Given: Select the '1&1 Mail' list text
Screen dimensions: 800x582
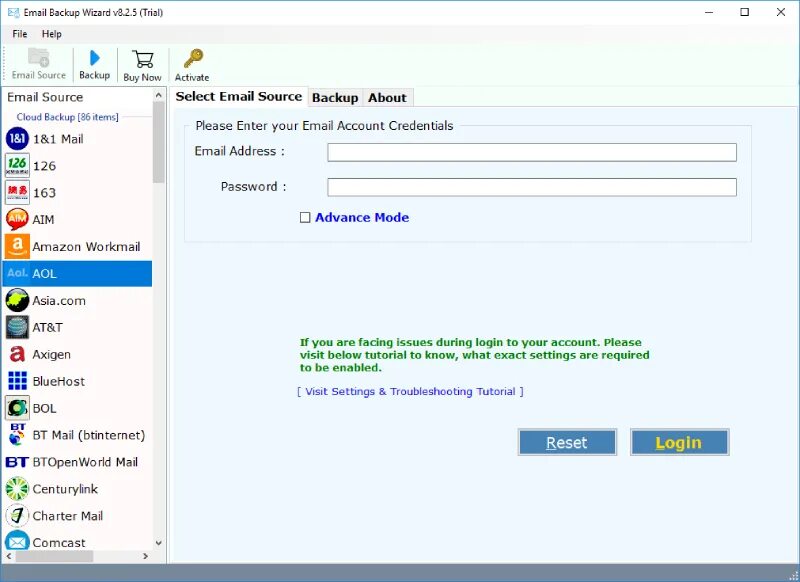Looking at the screenshot, I should [58, 139].
